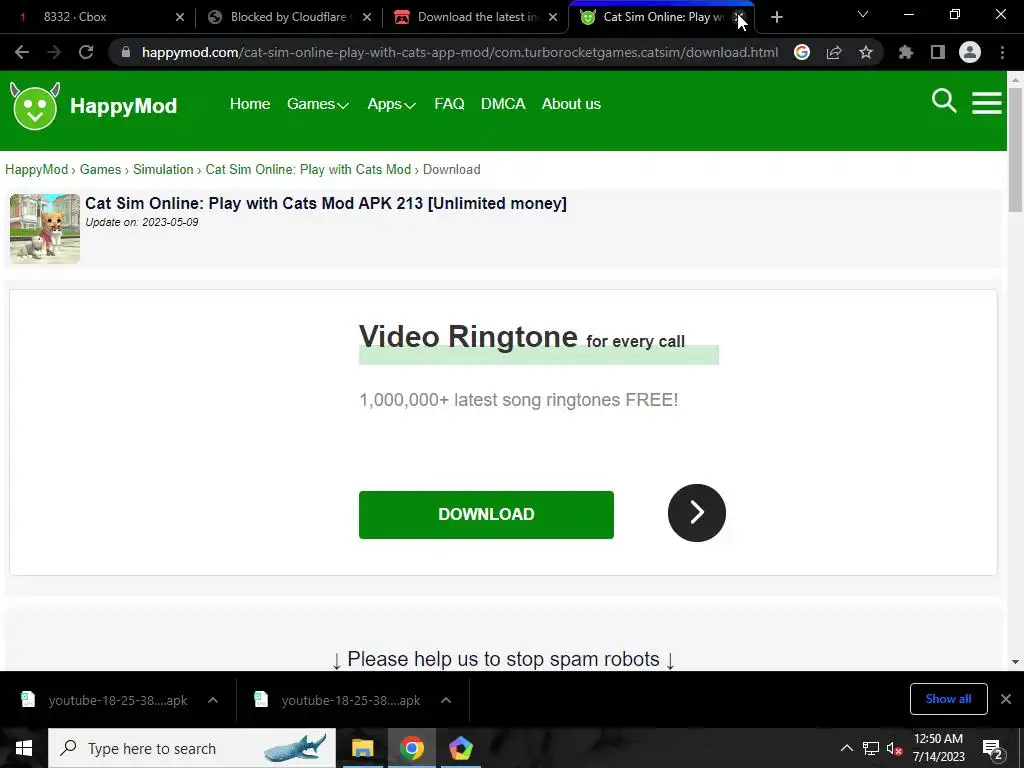Image resolution: width=1024 pixels, height=768 pixels.
Task: Open the site search magnifier icon
Action: click(x=944, y=102)
